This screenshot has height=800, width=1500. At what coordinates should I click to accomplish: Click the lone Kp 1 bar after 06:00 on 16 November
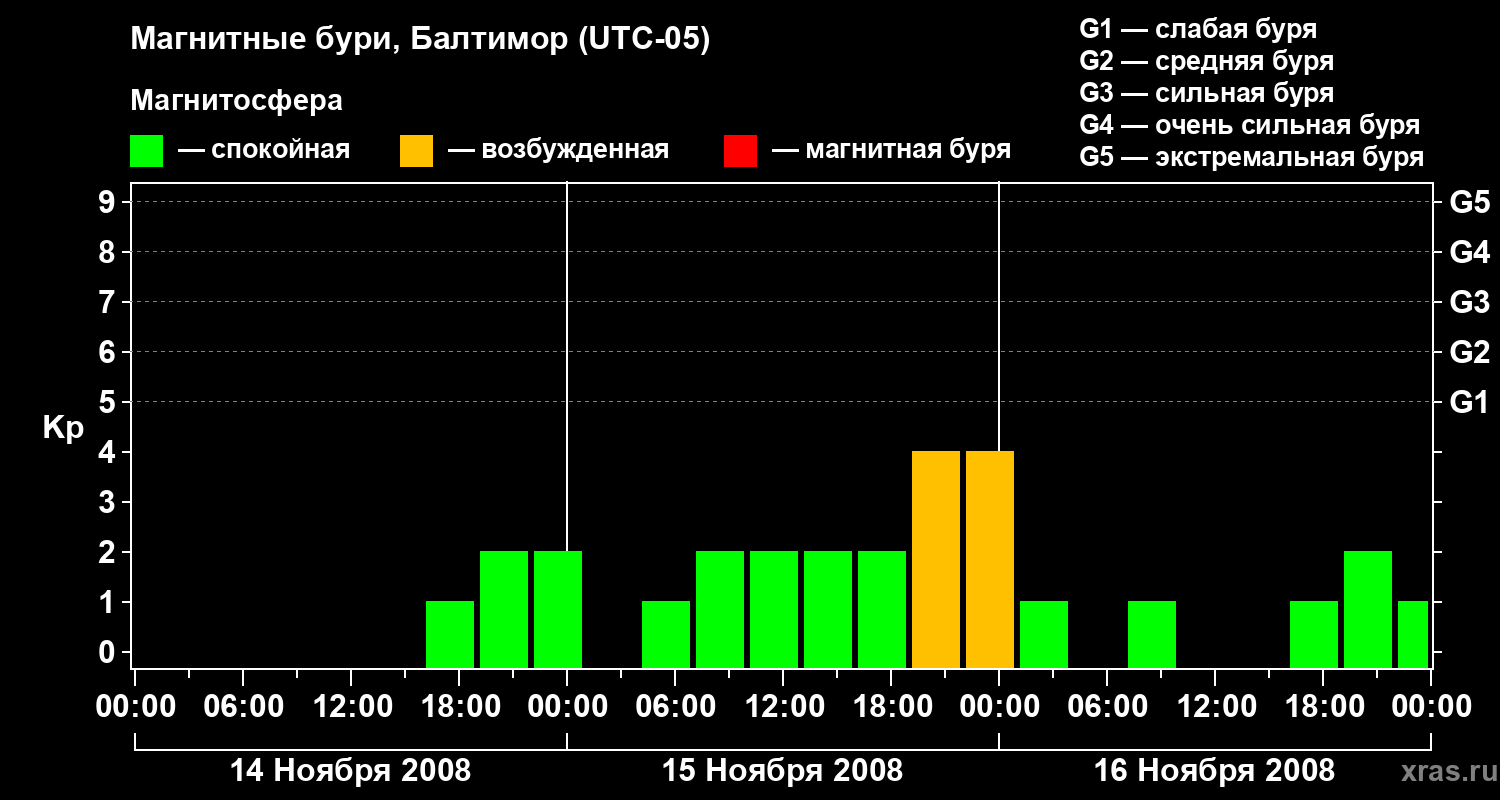pyautogui.click(x=1152, y=634)
